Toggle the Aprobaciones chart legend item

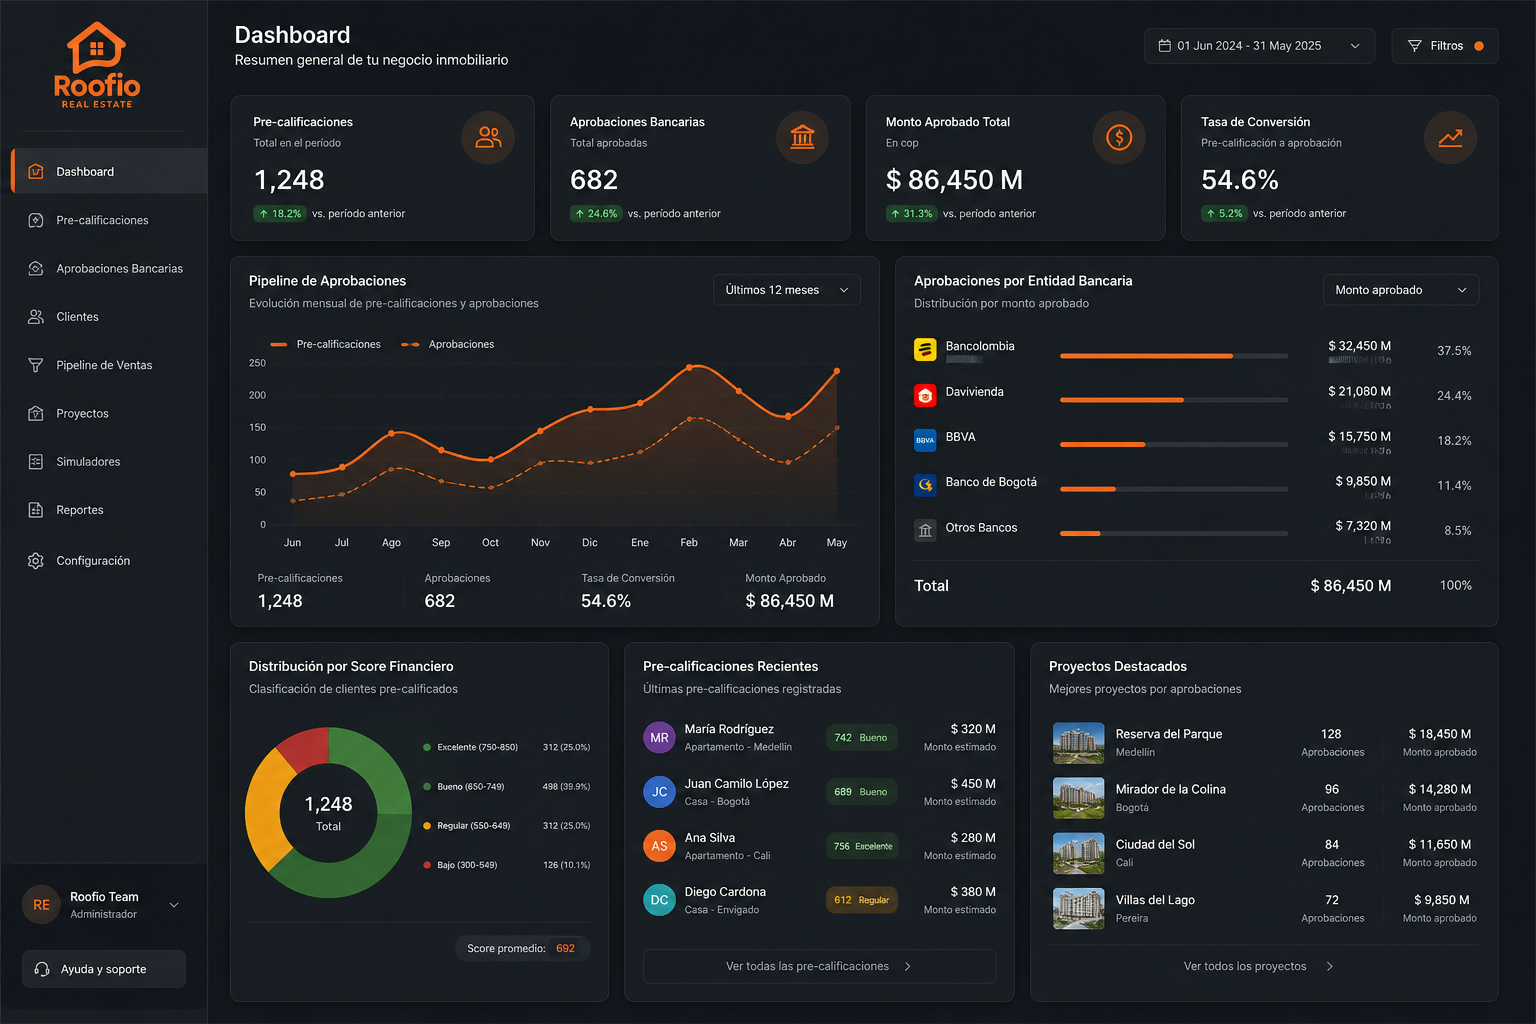click(448, 344)
